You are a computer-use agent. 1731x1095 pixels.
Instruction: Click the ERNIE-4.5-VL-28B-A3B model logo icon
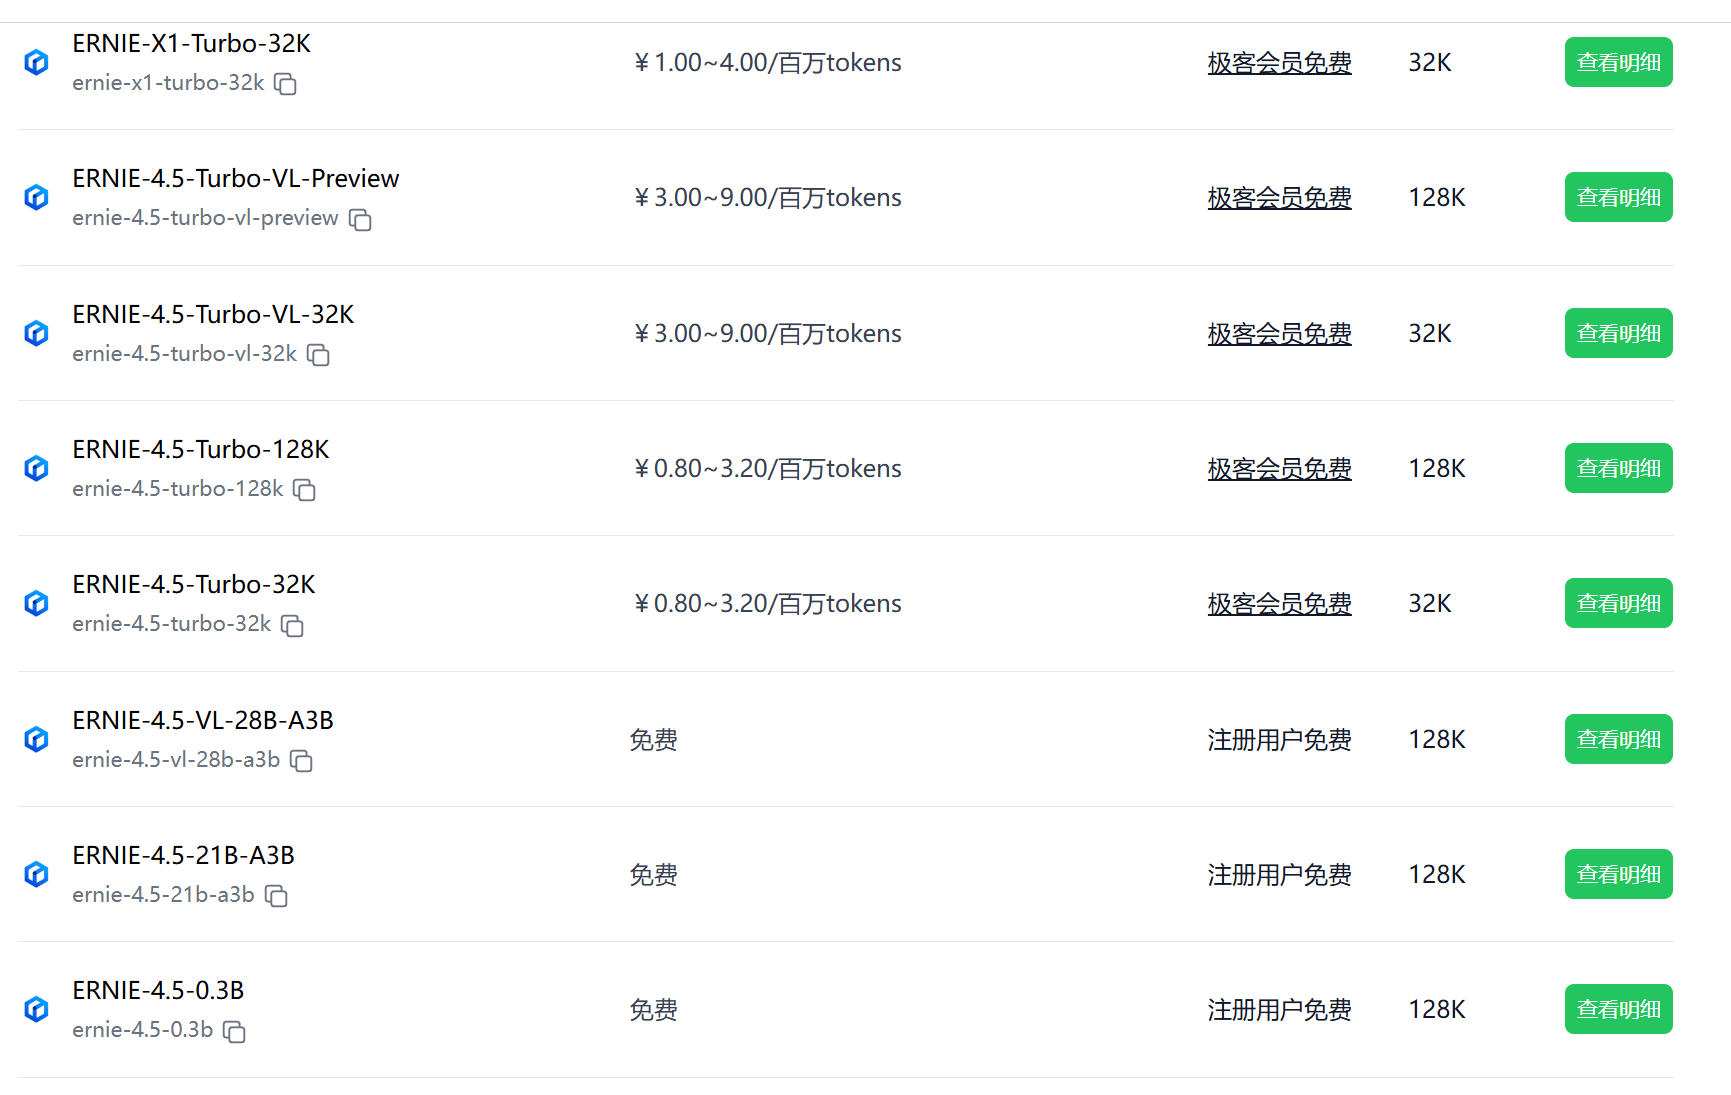36,739
